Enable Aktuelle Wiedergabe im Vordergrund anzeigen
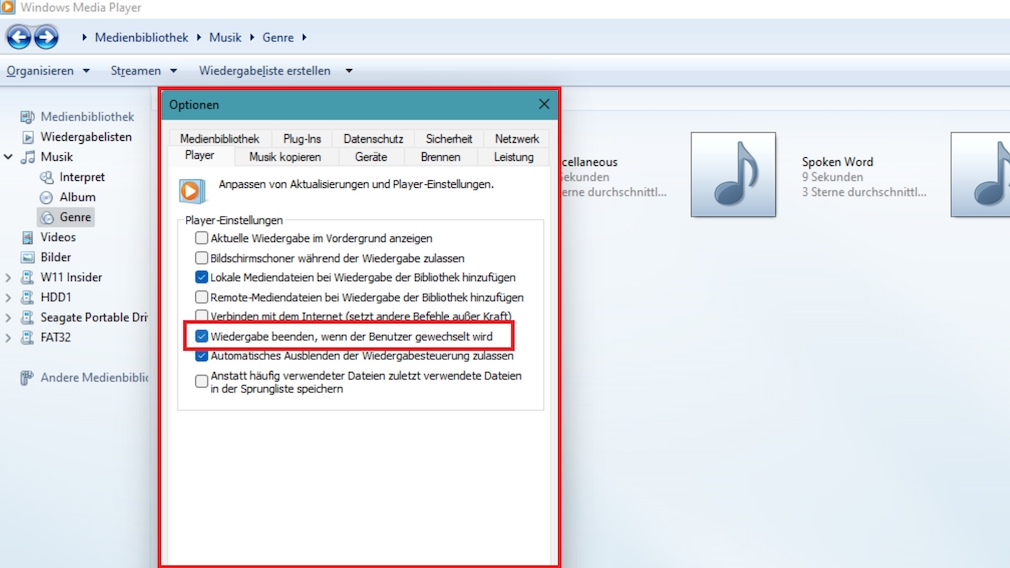This screenshot has width=1010, height=568. [x=202, y=238]
